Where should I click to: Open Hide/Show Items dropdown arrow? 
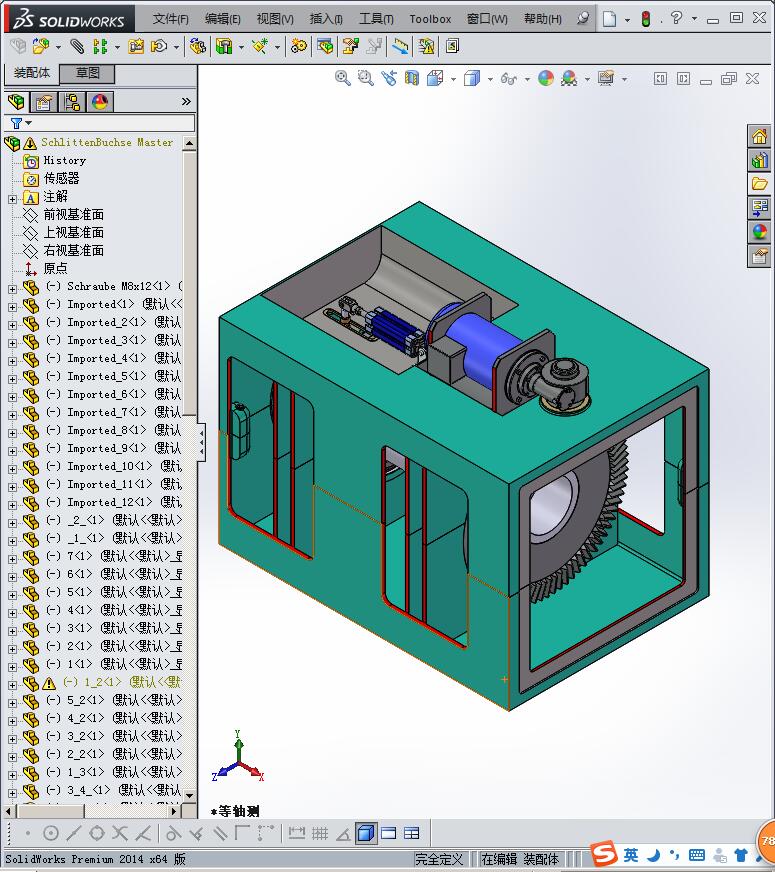click(526, 79)
